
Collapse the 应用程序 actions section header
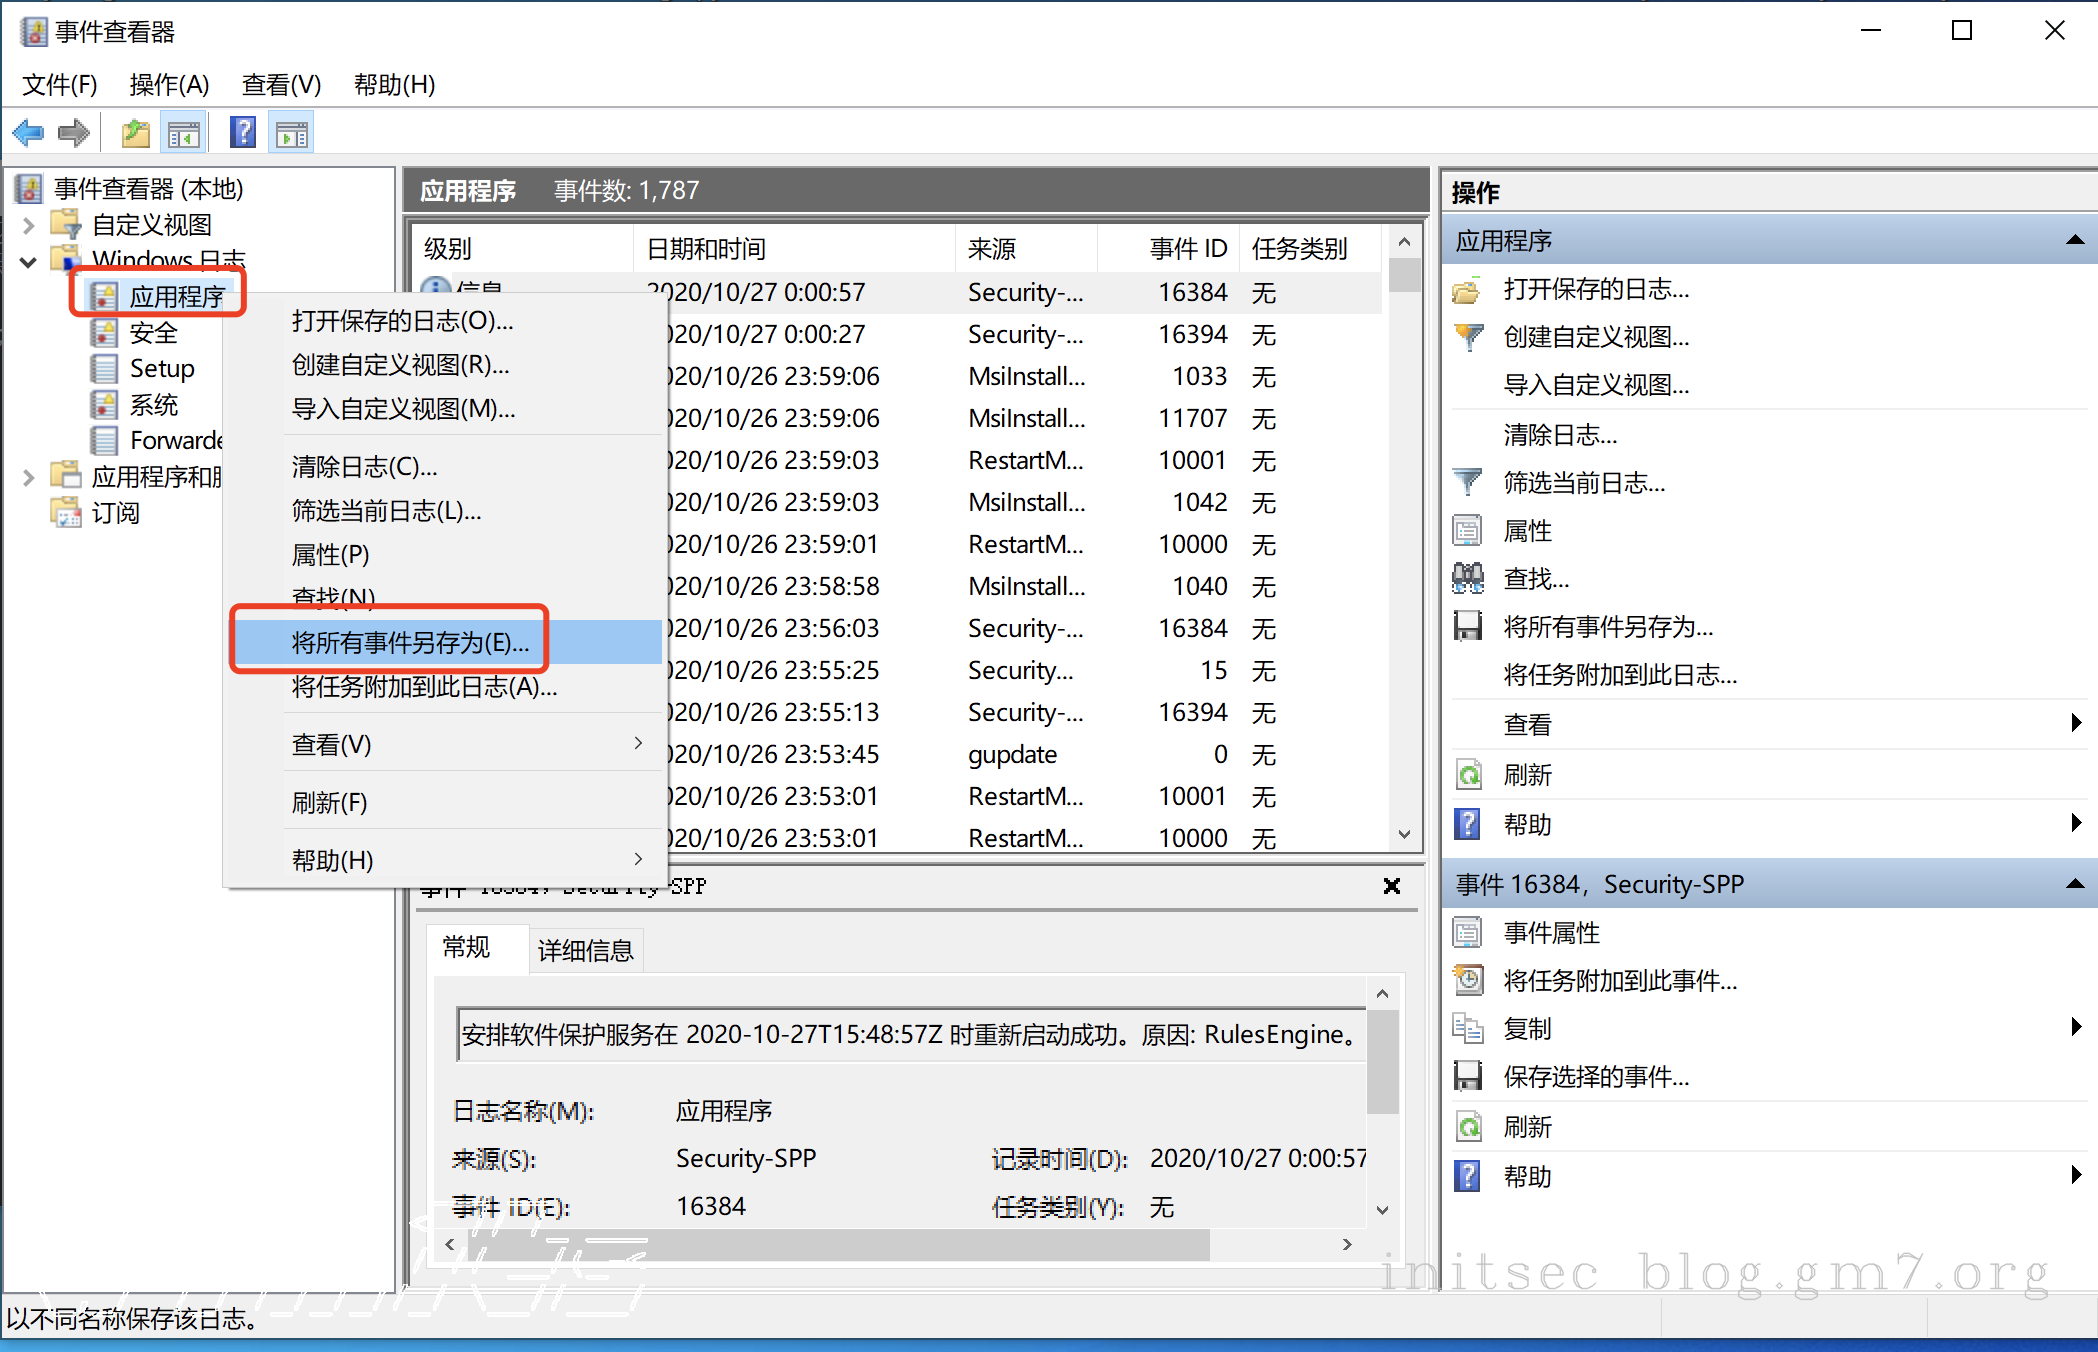(x=2075, y=240)
